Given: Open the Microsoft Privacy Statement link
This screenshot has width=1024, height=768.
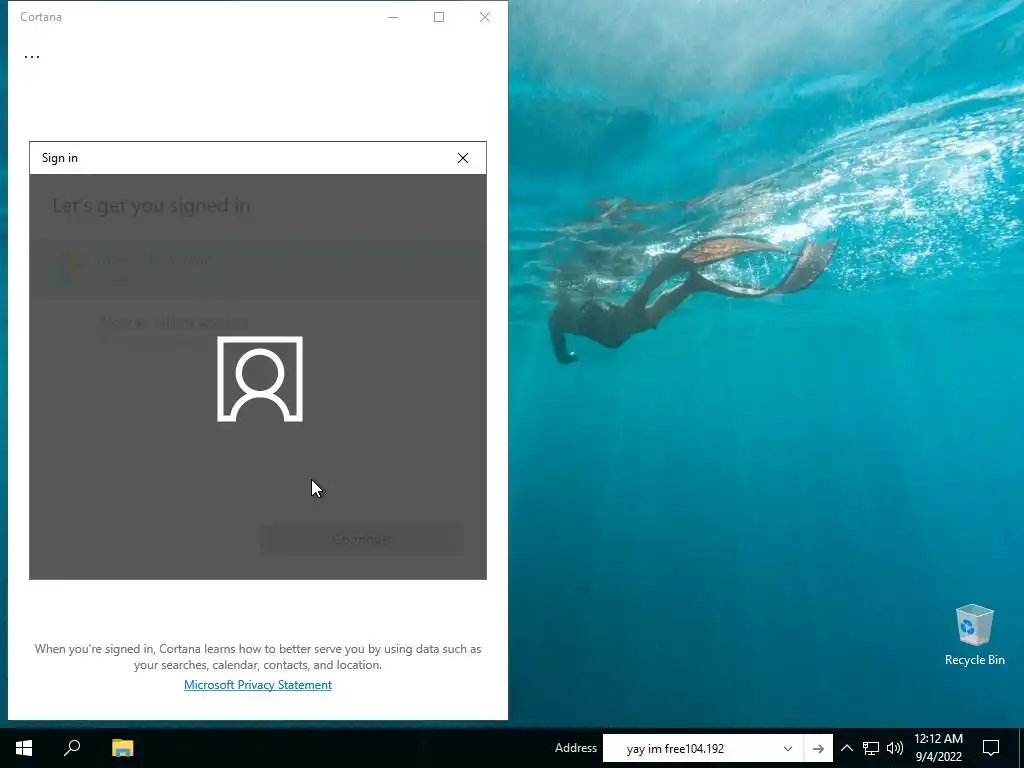Looking at the screenshot, I should (x=257, y=684).
